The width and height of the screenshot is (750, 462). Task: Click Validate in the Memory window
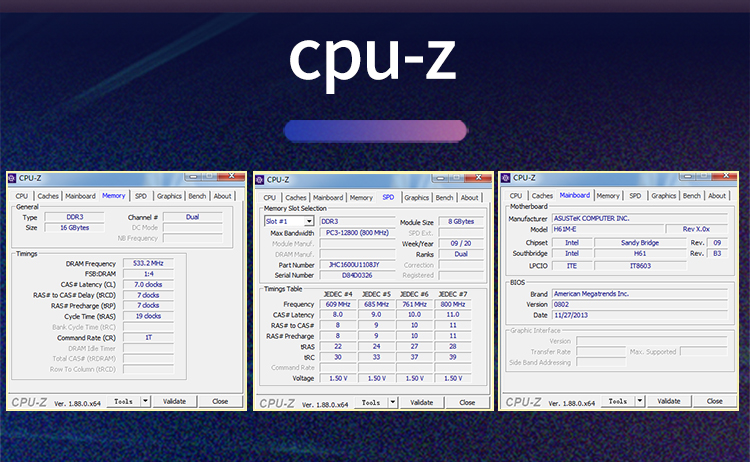[174, 401]
